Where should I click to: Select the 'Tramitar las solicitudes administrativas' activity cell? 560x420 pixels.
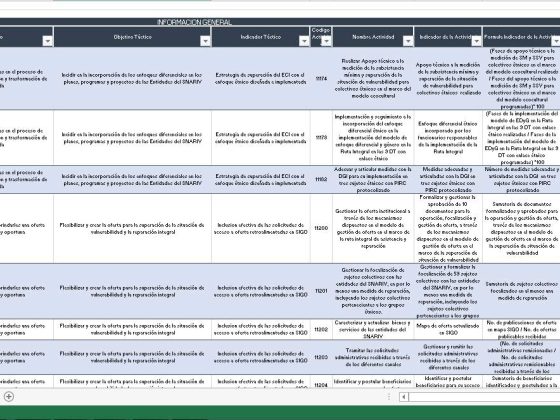click(373, 357)
